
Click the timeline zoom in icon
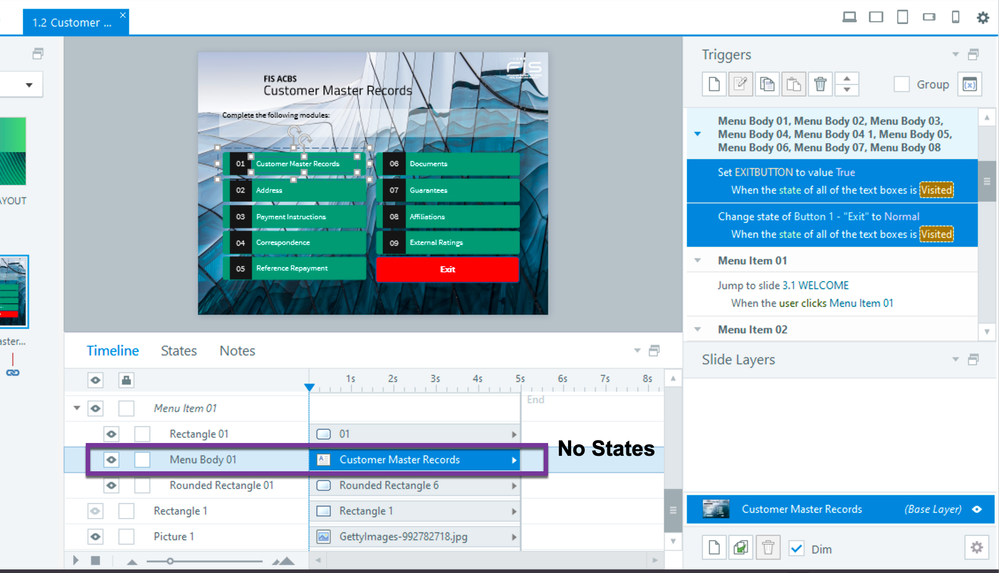284,561
